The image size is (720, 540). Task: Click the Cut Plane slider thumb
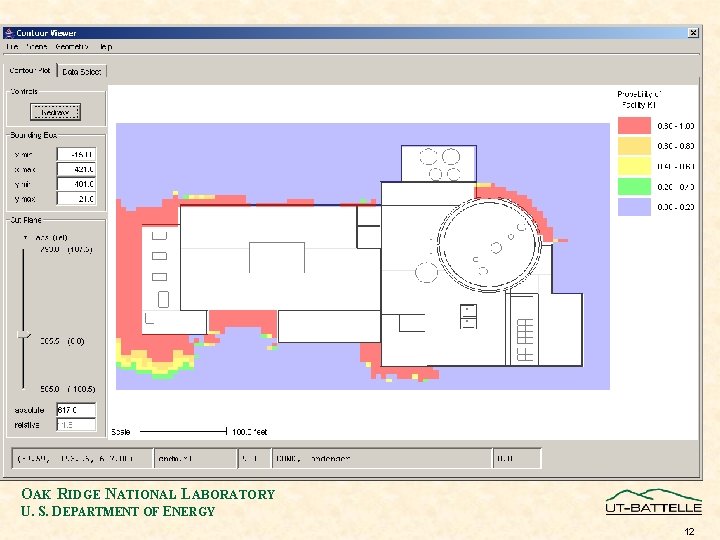(23, 335)
